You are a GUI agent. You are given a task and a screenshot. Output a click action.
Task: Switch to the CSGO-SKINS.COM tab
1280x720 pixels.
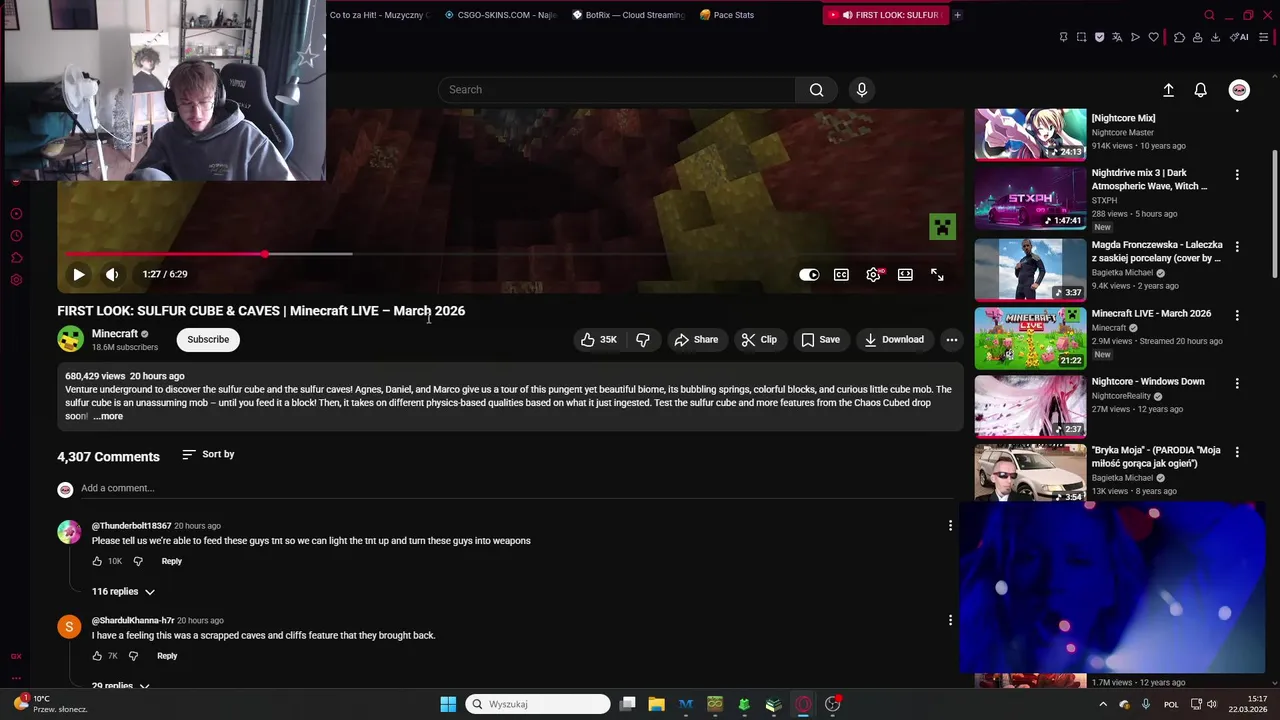500,15
